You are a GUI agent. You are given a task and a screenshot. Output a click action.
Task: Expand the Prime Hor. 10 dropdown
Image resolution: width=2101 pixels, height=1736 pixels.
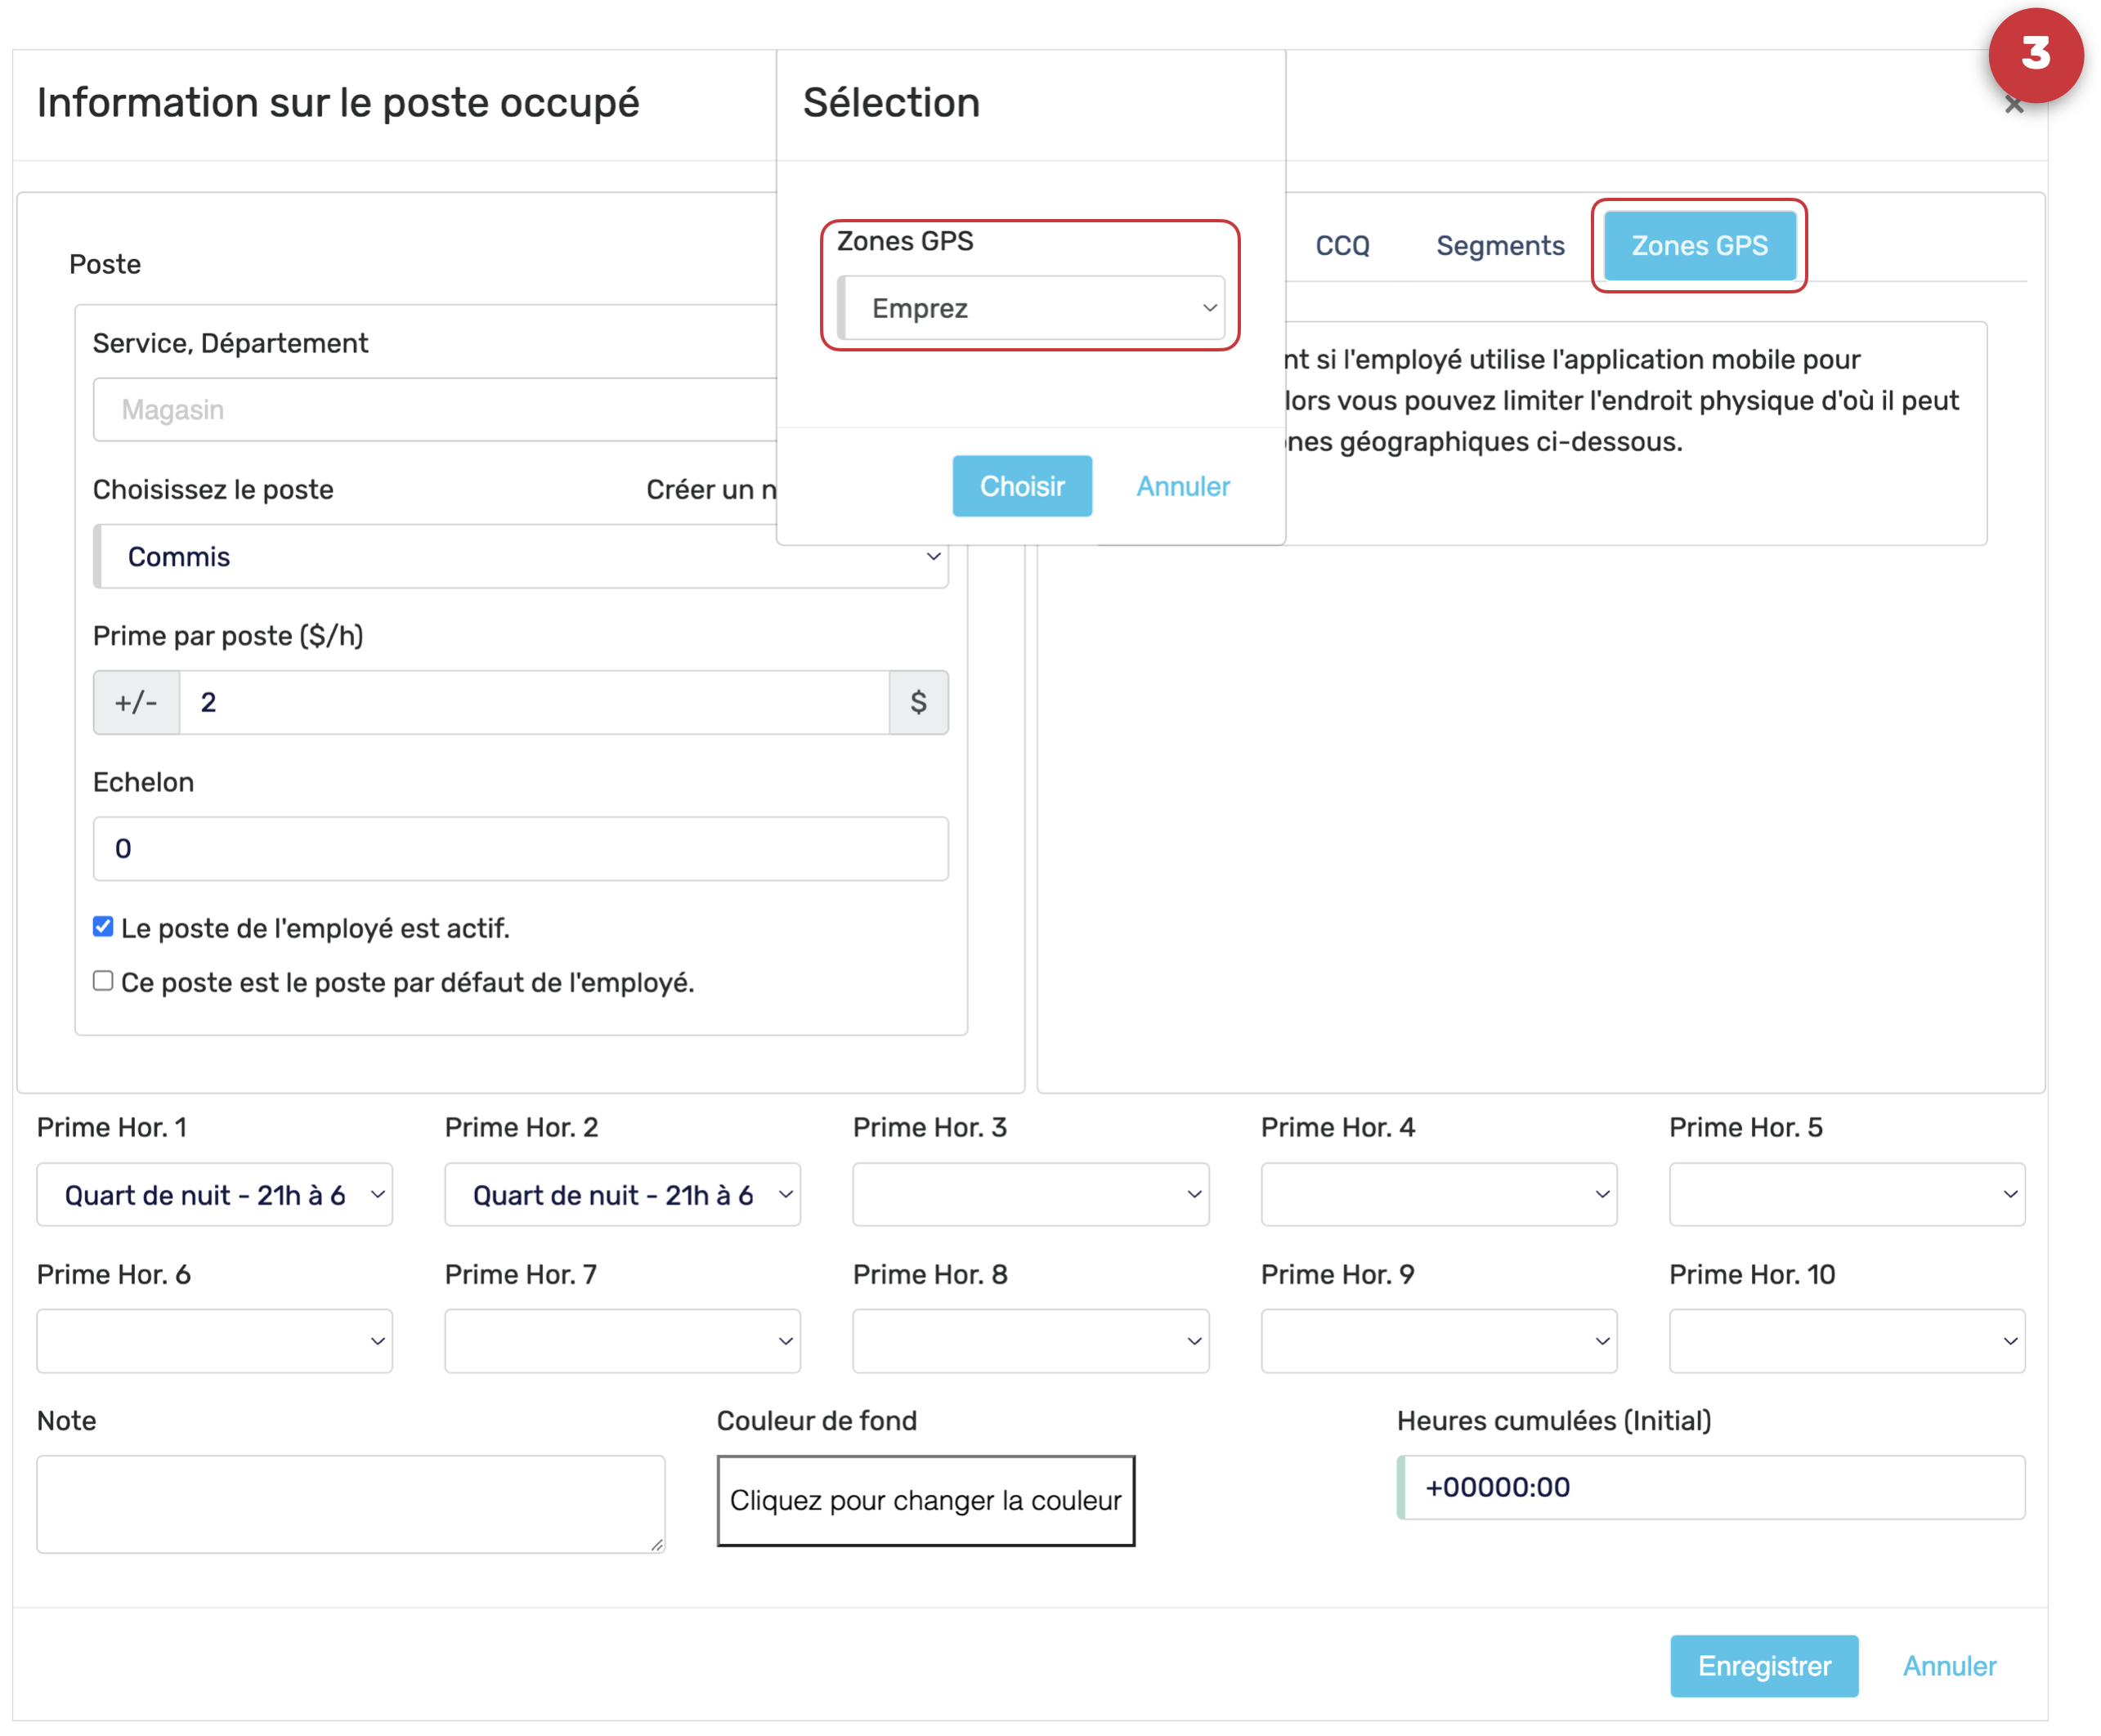coord(1846,1341)
